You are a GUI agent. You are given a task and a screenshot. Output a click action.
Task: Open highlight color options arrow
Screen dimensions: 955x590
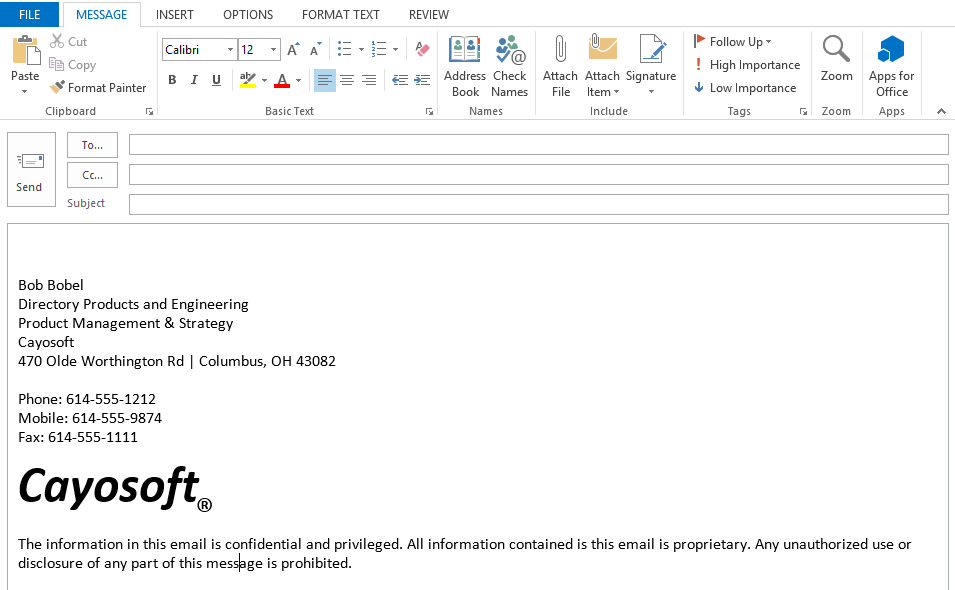(264, 80)
